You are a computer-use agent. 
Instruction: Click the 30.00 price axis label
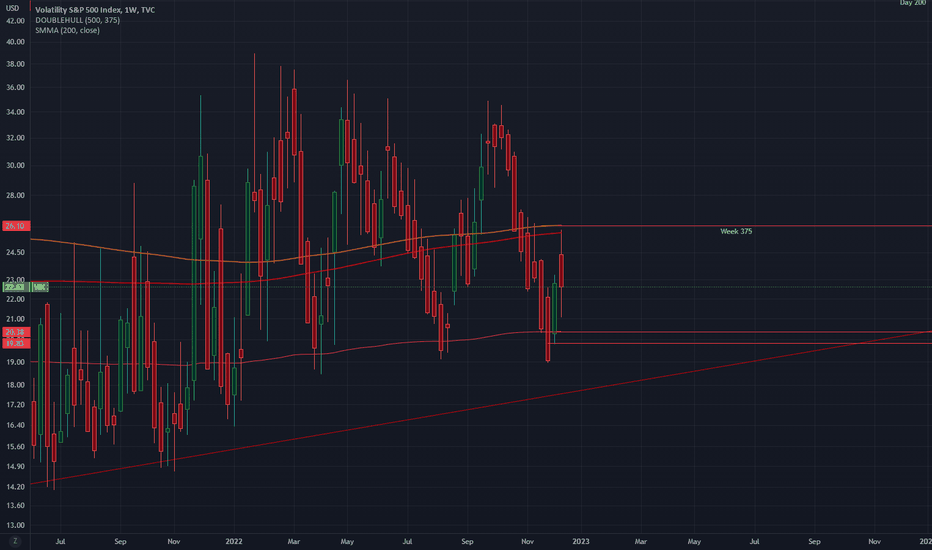[x=15, y=165]
